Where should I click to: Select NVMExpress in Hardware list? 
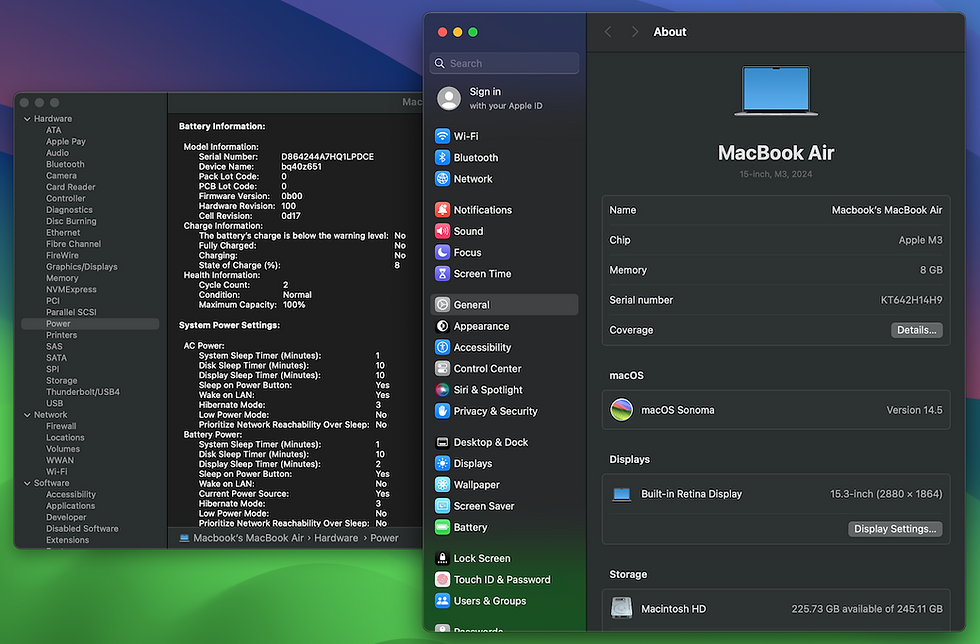[x=71, y=289]
